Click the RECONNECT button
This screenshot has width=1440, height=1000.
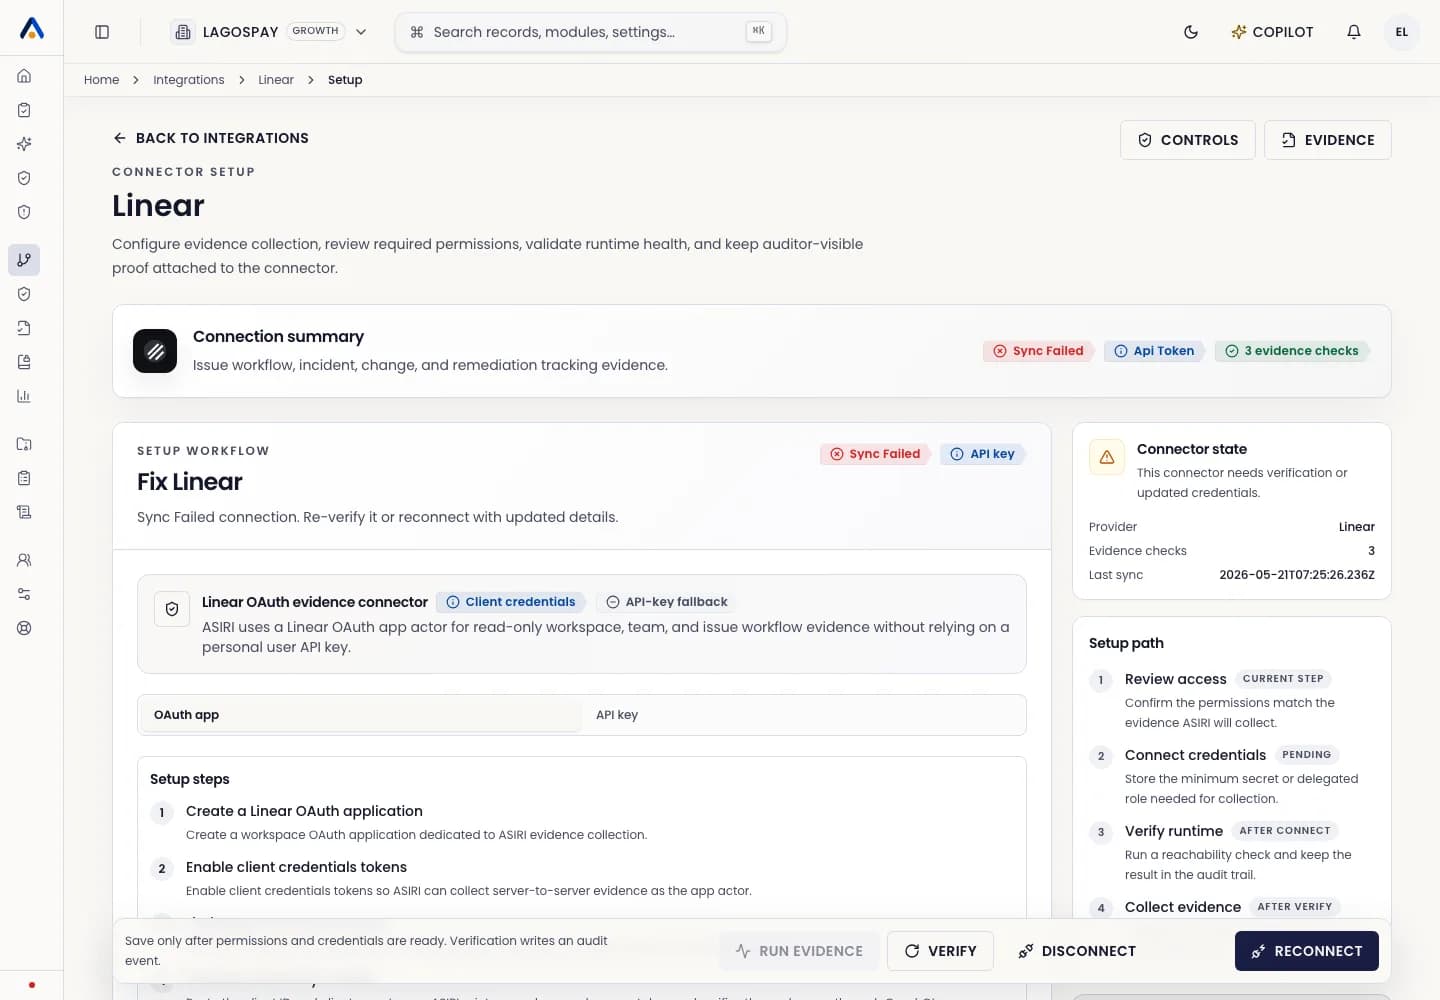(1307, 951)
